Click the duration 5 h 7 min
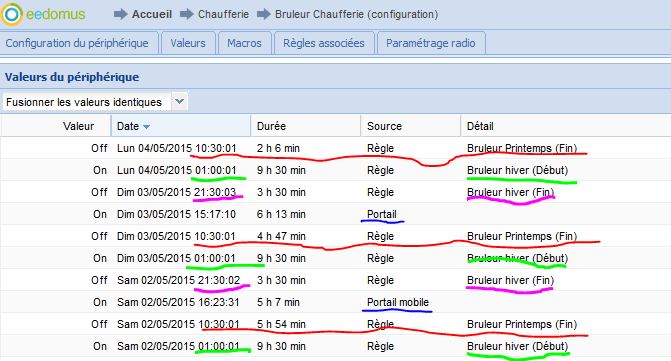 (278, 302)
